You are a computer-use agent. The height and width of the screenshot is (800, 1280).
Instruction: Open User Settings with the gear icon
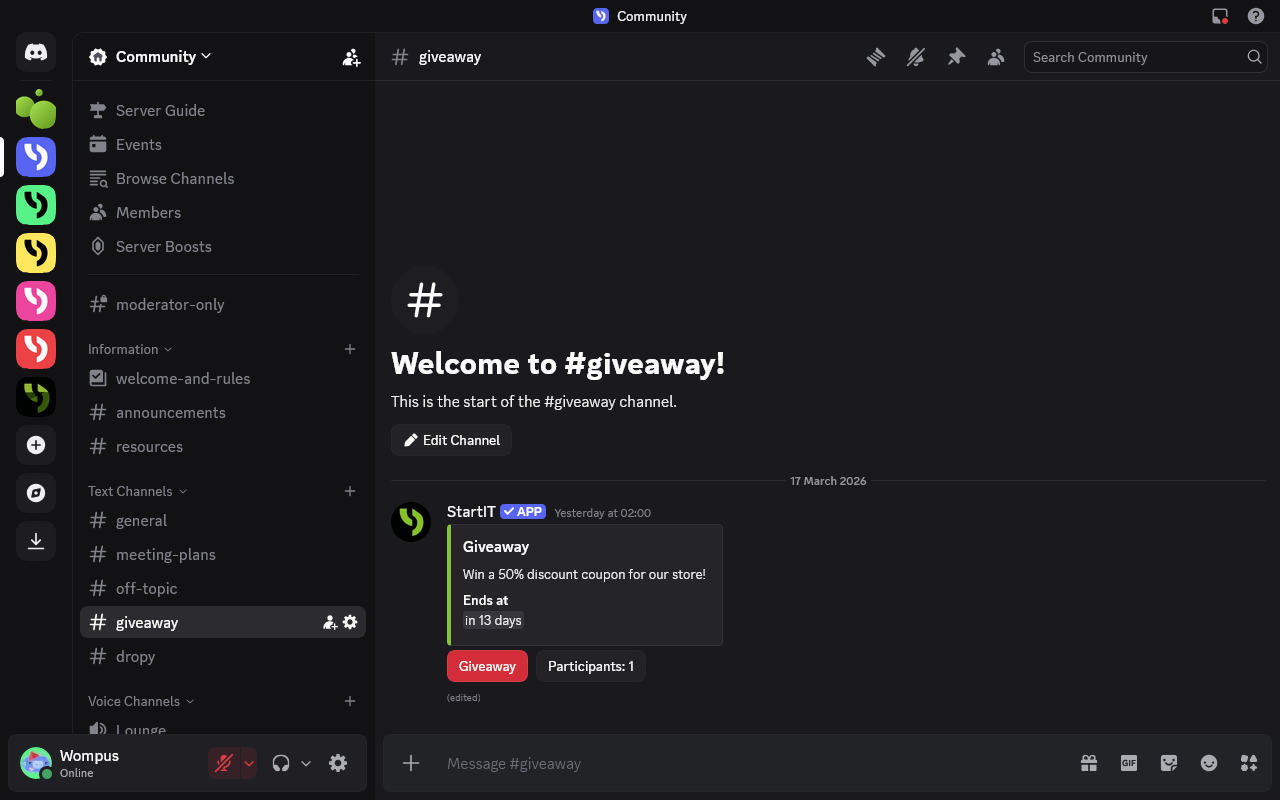tap(338, 762)
